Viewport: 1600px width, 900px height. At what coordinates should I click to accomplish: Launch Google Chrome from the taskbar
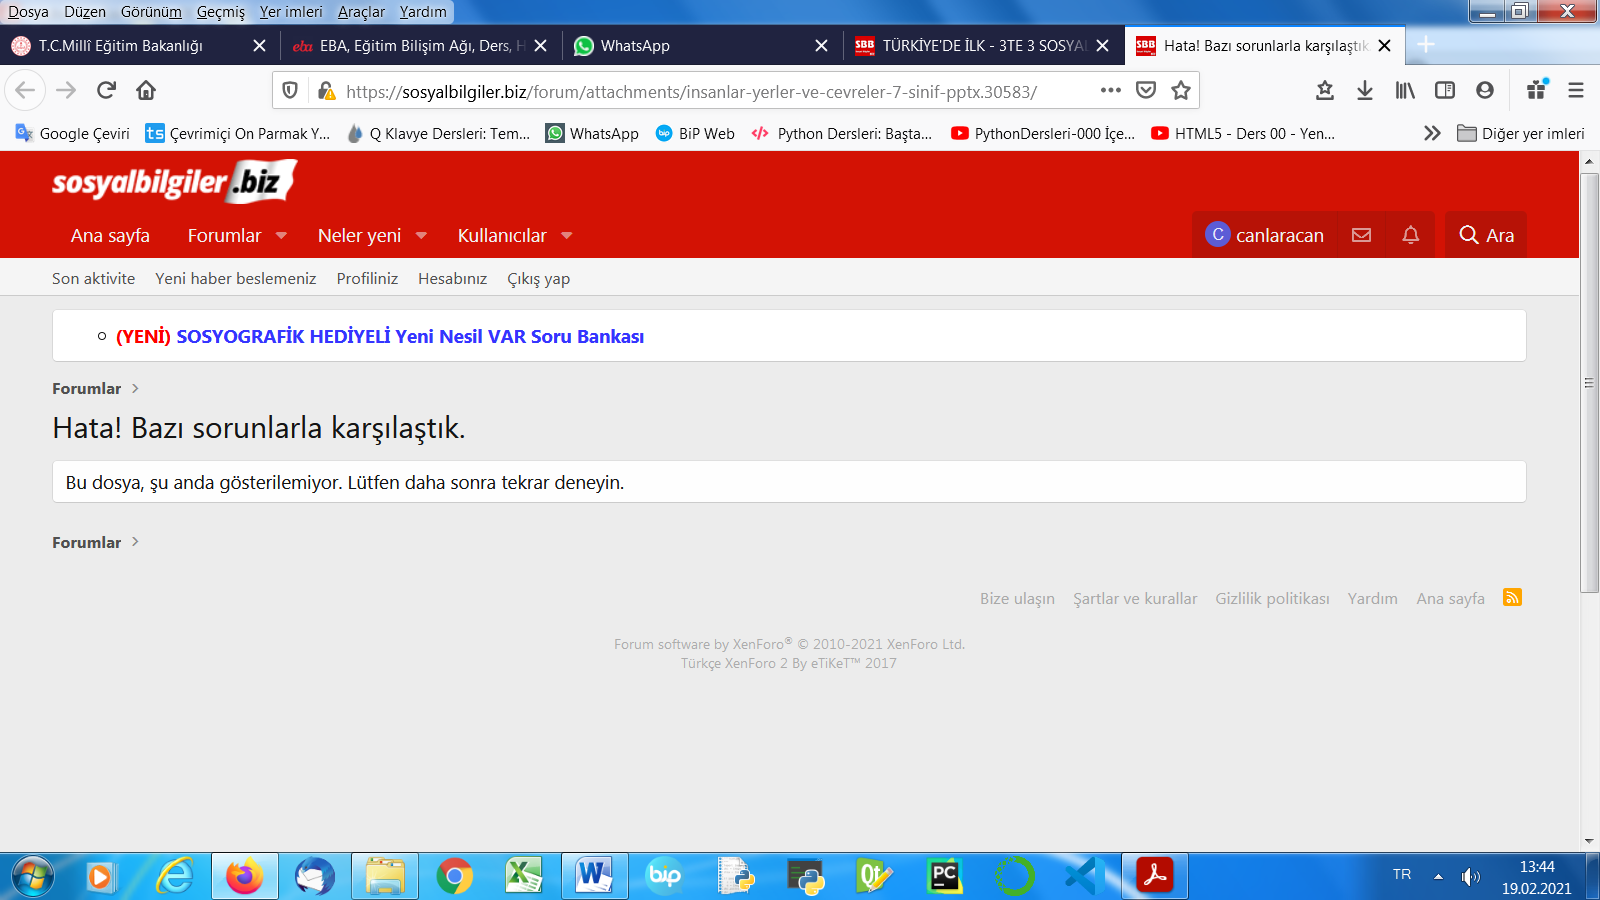coord(454,877)
